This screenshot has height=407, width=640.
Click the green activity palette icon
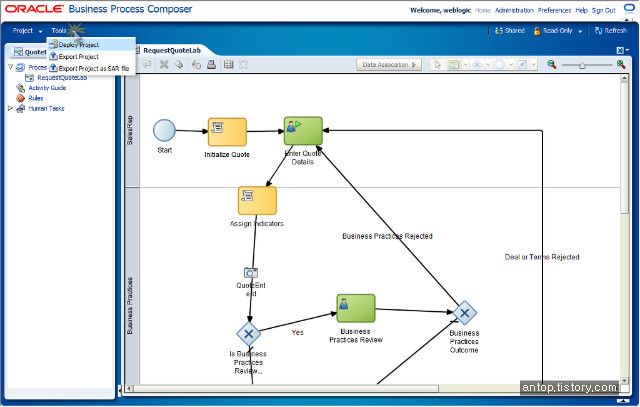click(x=454, y=64)
